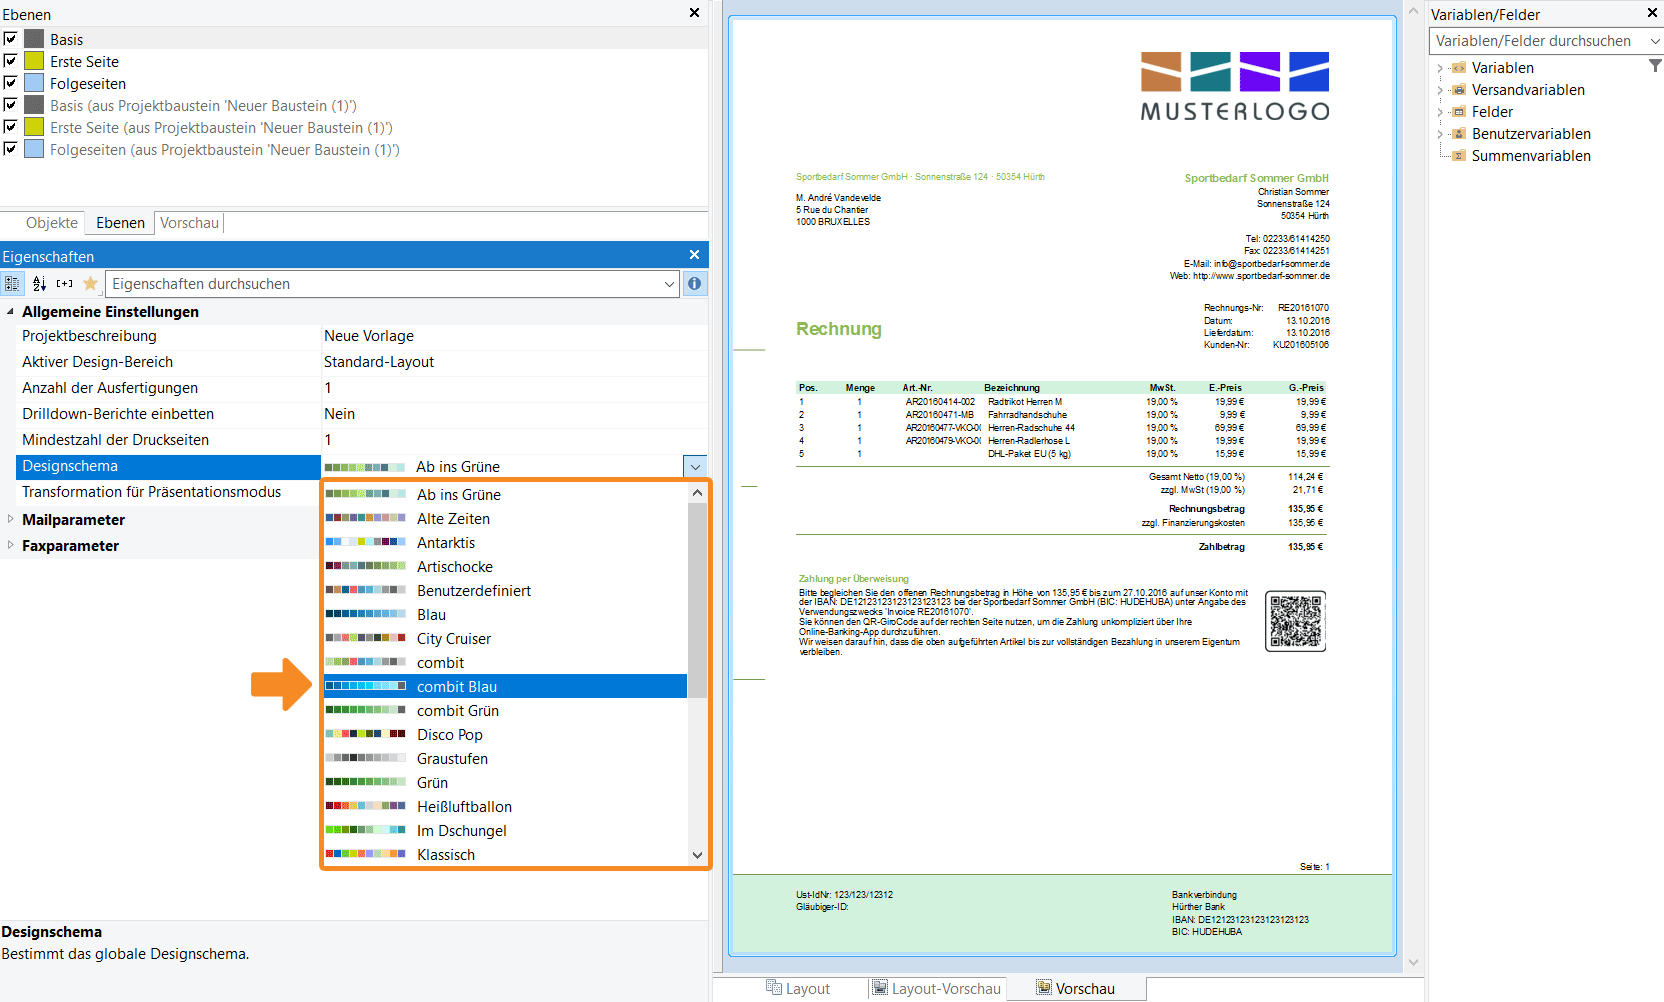The height and width of the screenshot is (1002, 1664).
Task: Click the Versandvariablen printer folder icon
Action: [x=1459, y=90]
